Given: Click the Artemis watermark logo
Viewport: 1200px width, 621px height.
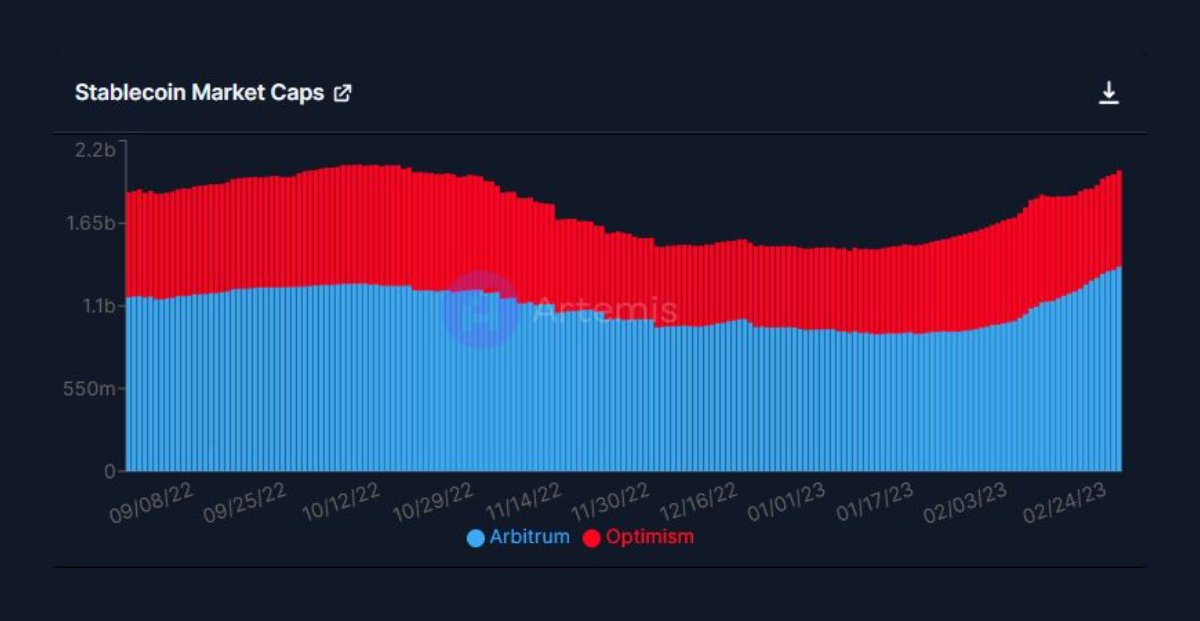Looking at the screenshot, I should coord(480,309).
